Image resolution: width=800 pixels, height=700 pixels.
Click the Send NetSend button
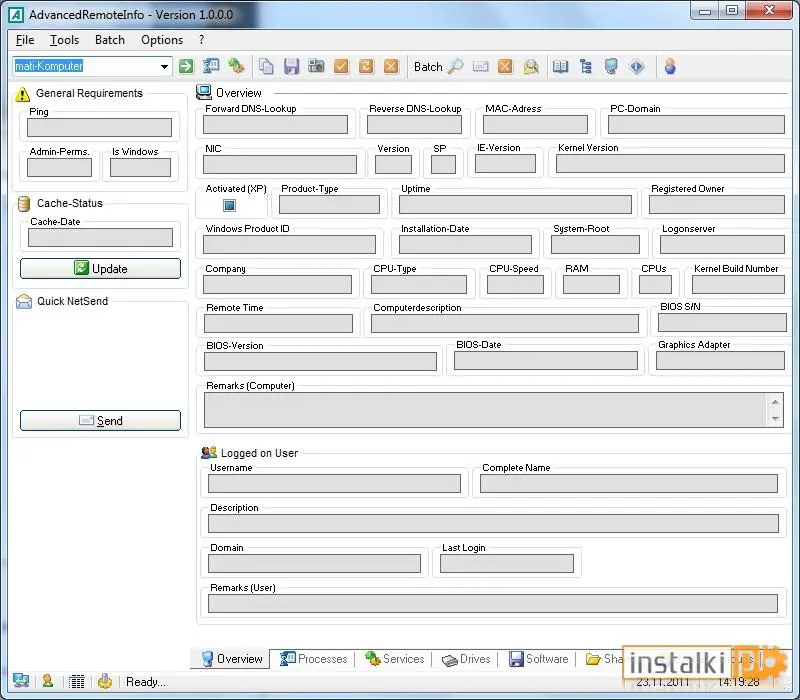(101, 420)
